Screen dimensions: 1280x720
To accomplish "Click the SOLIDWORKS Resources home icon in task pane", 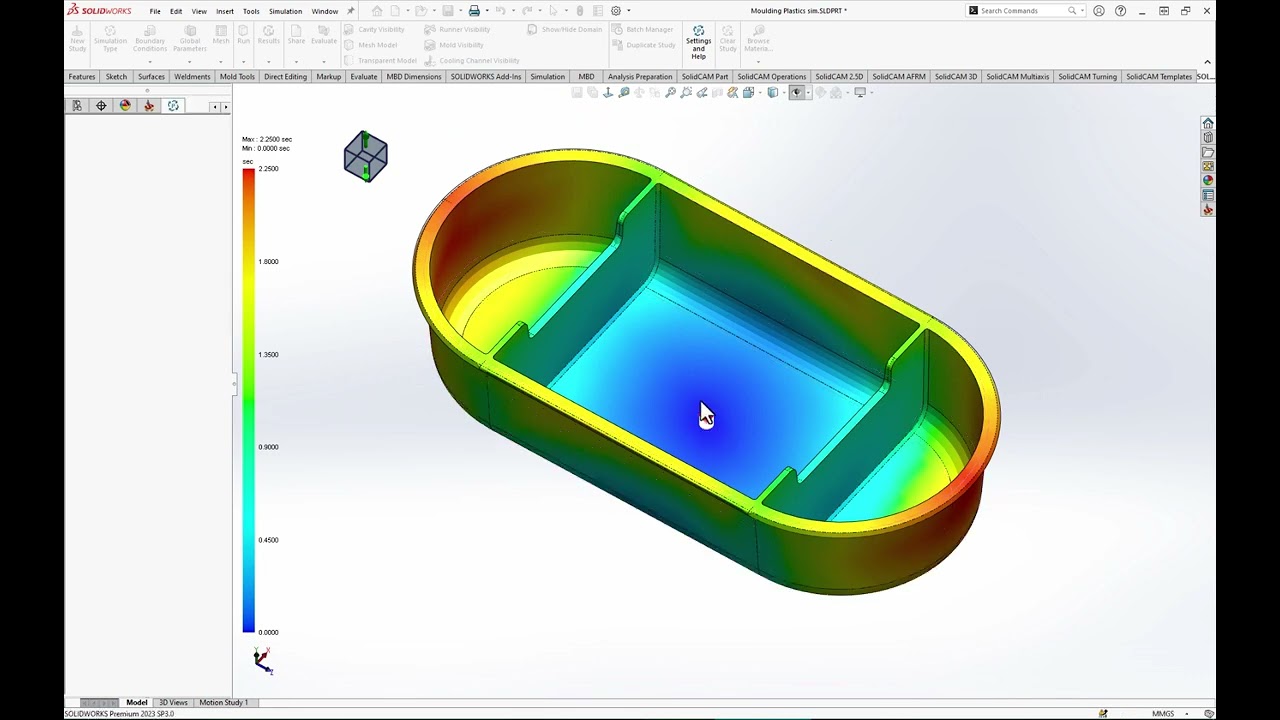I will point(1208,123).
